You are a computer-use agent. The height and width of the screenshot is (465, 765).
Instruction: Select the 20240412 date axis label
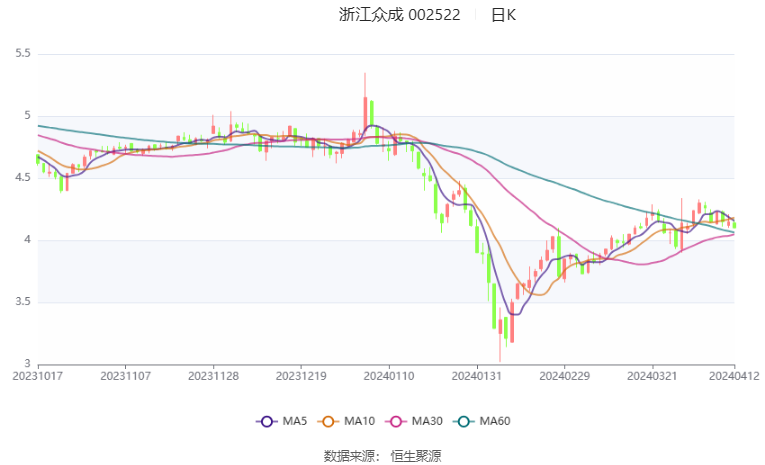pos(734,376)
